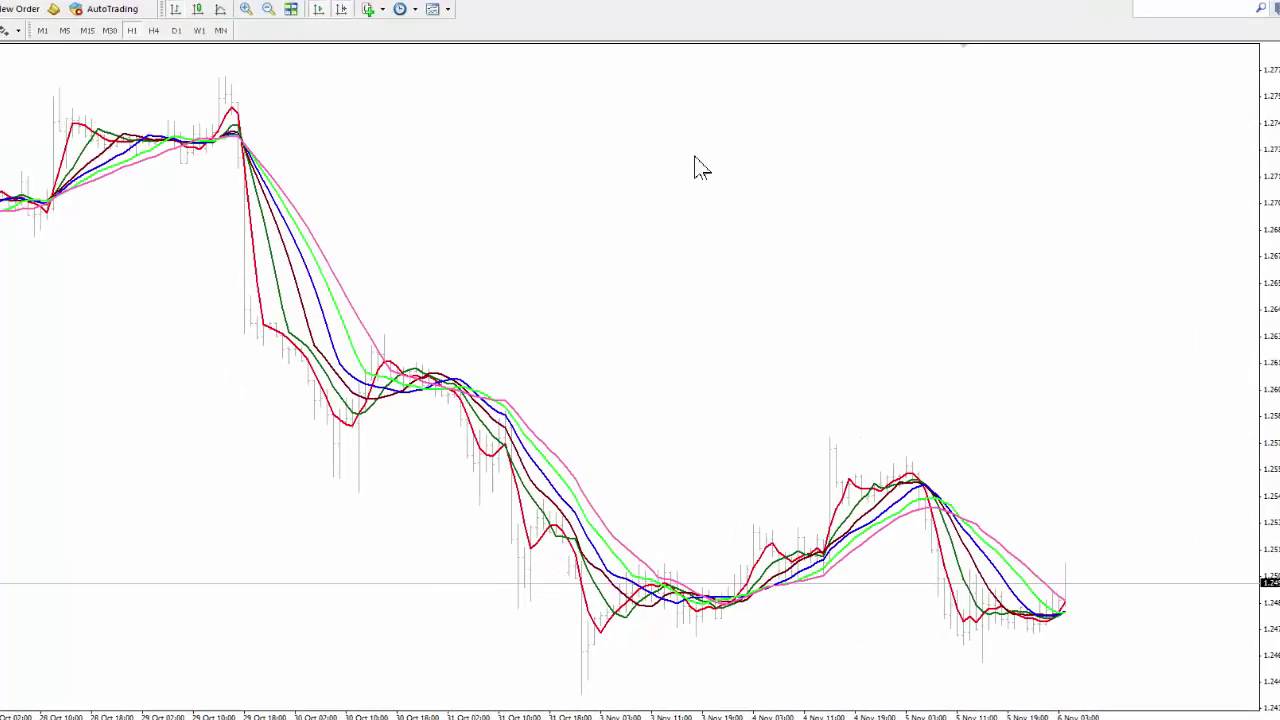
Task: Select the D1 timeframe
Action: [x=176, y=31]
